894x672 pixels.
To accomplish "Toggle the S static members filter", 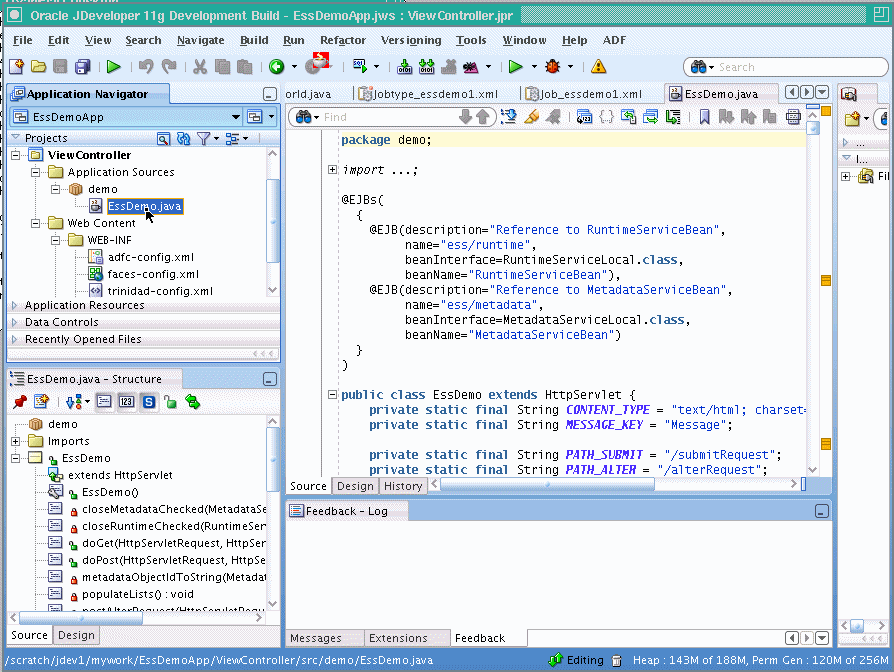I will tap(148, 400).
